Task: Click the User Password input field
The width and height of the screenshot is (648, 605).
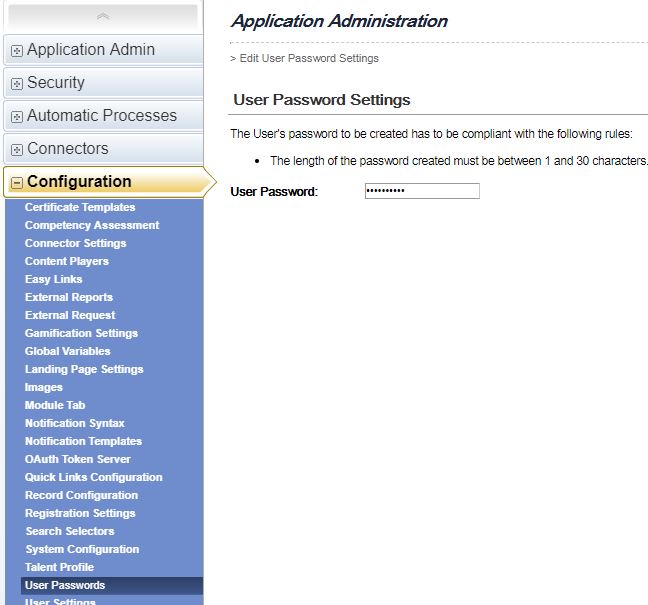Action: (x=422, y=191)
